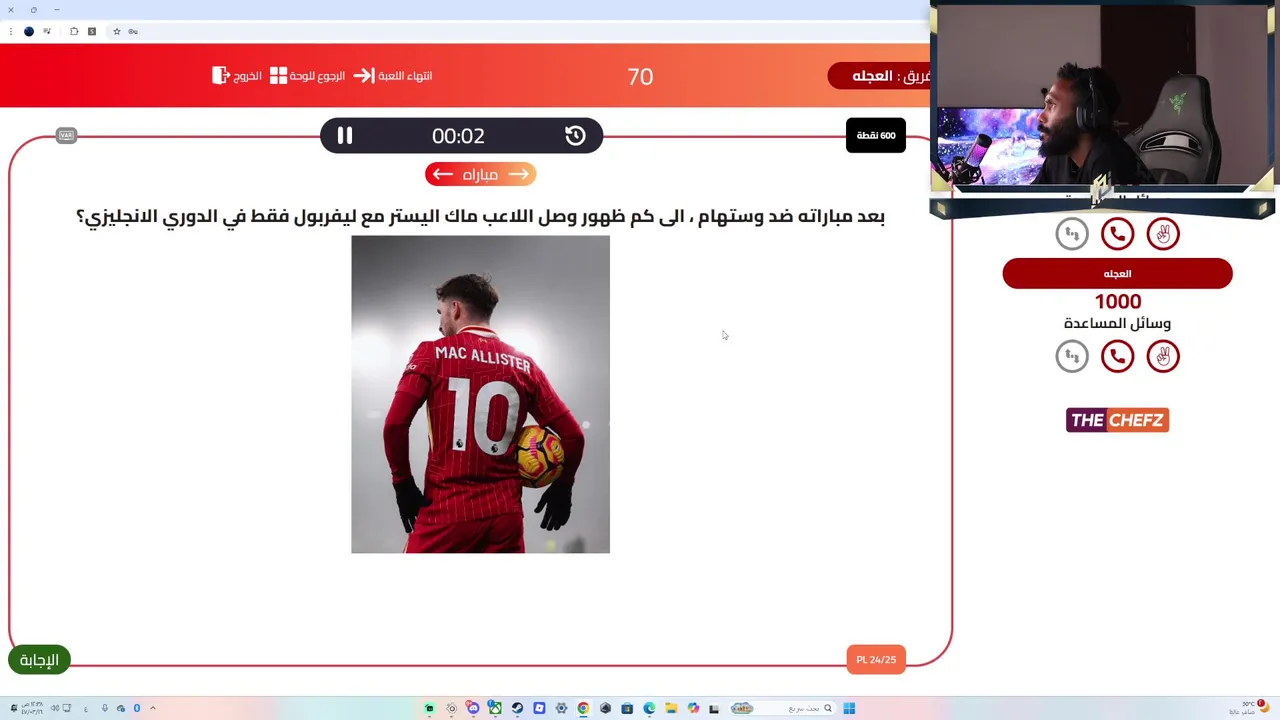The image size is (1280, 720).
Task: Open Copilot icon on taskbar
Action: 693,708
